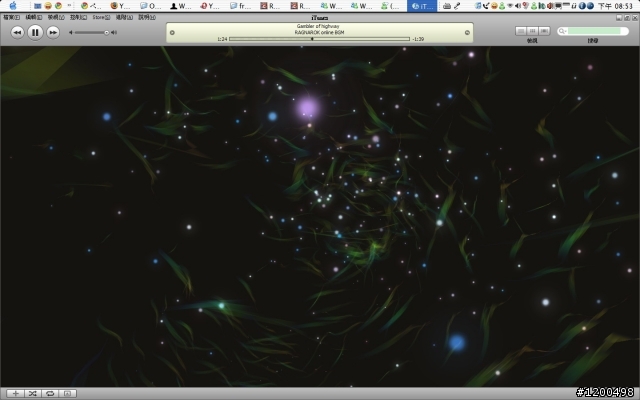
Task: Open the last iTunes menu (Help)
Action: tap(147, 17)
